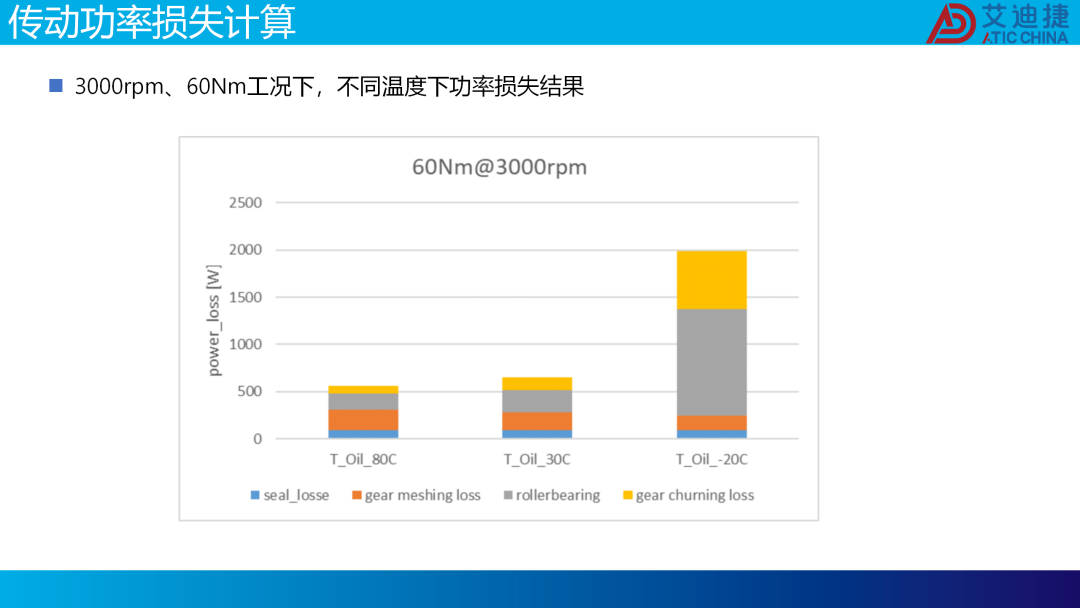Select yellow churning segment of T_Oil_-20C bar

(712, 280)
